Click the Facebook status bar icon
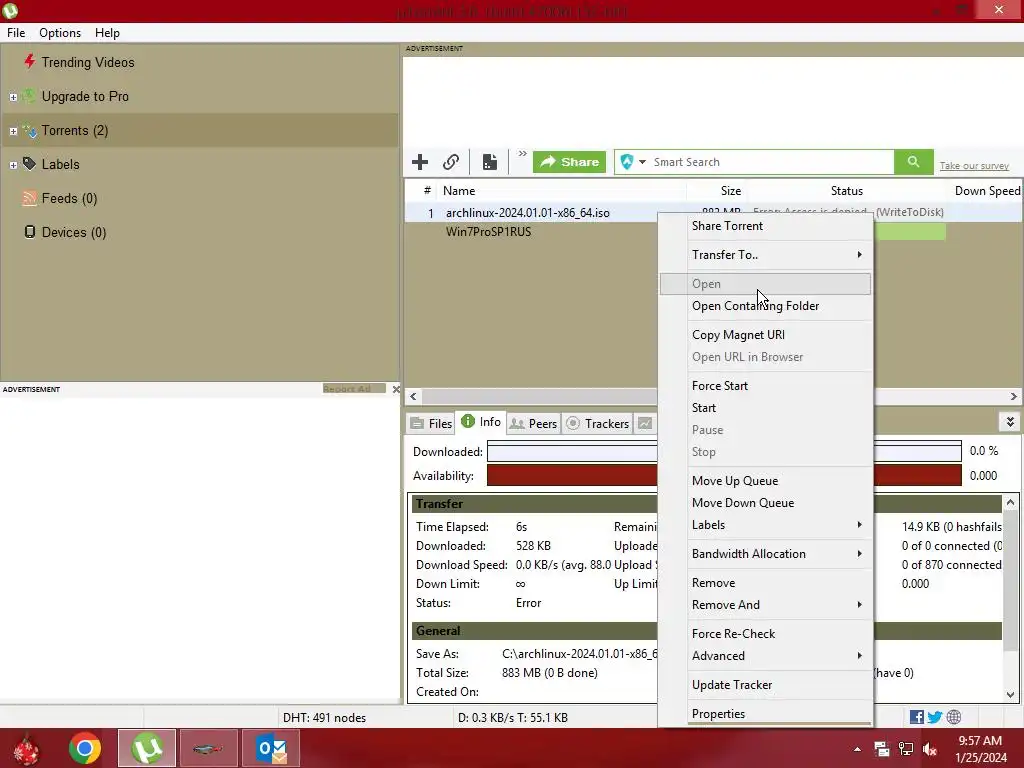 916,717
